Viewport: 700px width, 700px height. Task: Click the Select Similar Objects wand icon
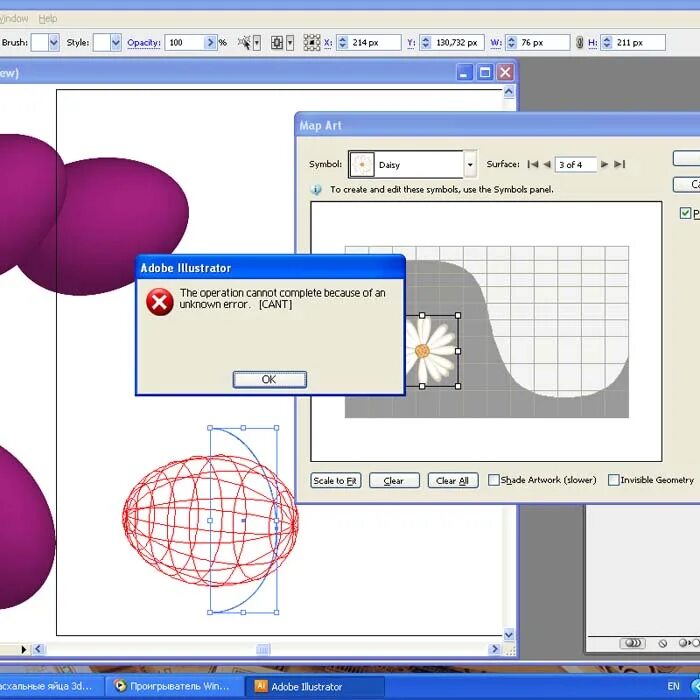click(x=245, y=43)
